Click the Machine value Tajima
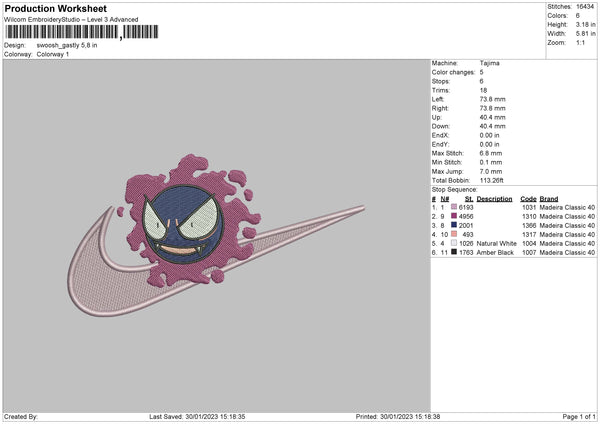This screenshot has width=600, height=424. (489, 63)
